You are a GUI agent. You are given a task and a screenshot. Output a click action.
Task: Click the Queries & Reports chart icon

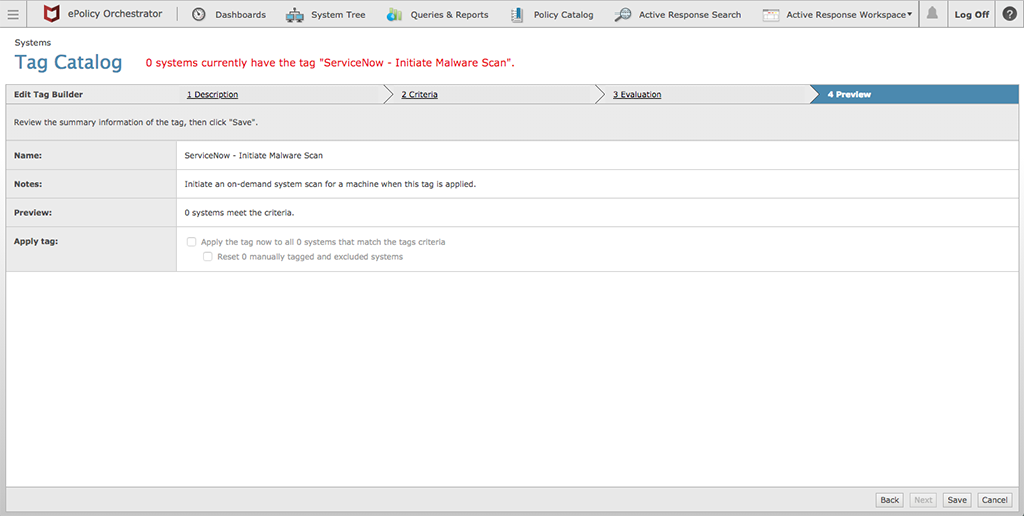pos(394,14)
